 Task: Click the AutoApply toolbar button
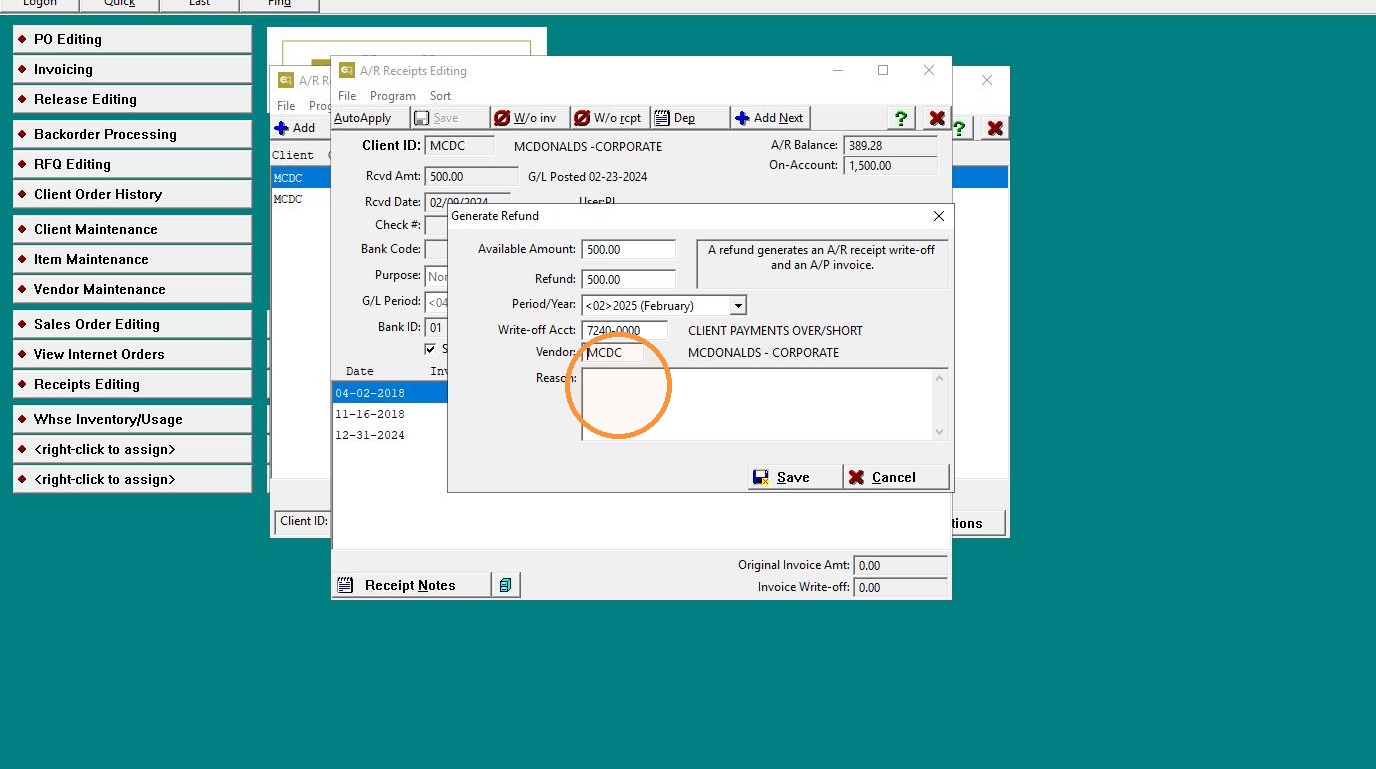(x=370, y=118)
